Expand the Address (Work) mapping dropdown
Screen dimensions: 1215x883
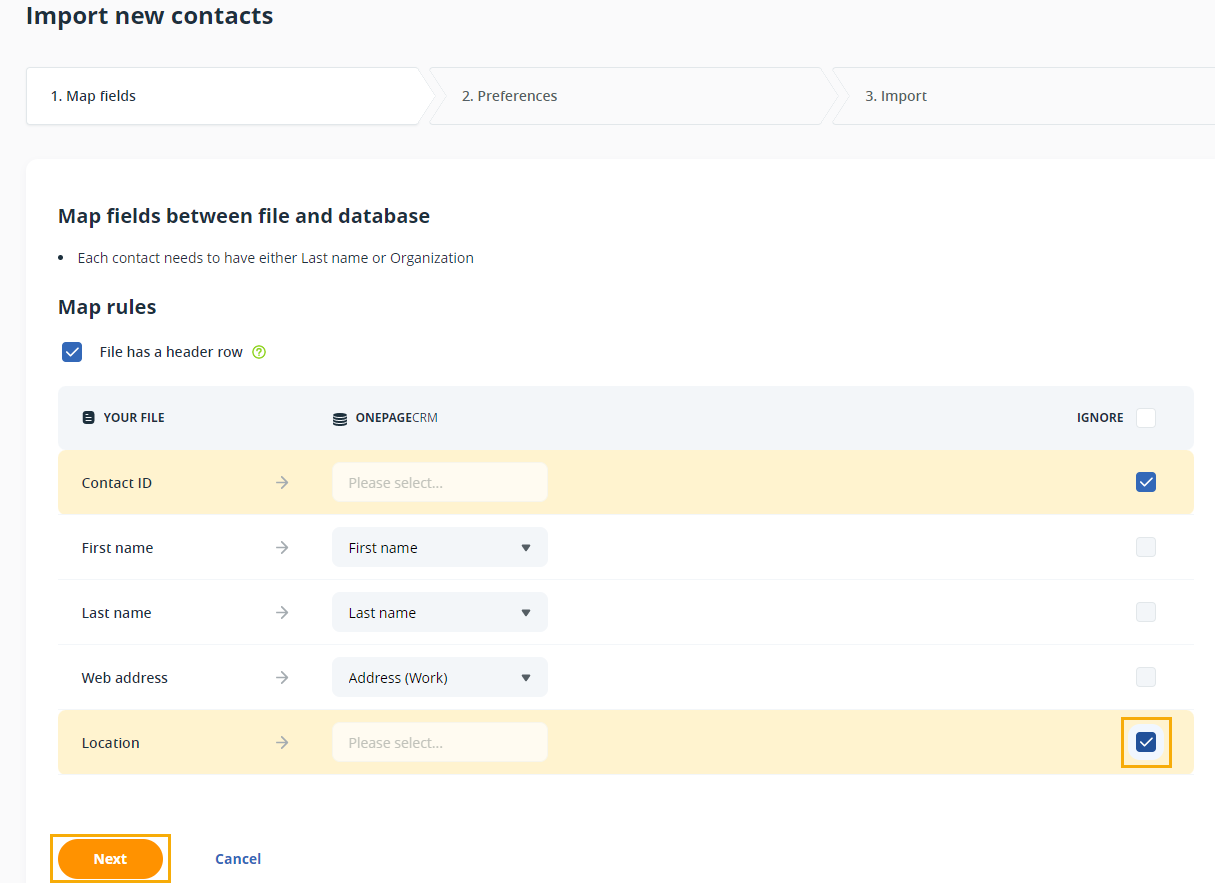point(440,678)
